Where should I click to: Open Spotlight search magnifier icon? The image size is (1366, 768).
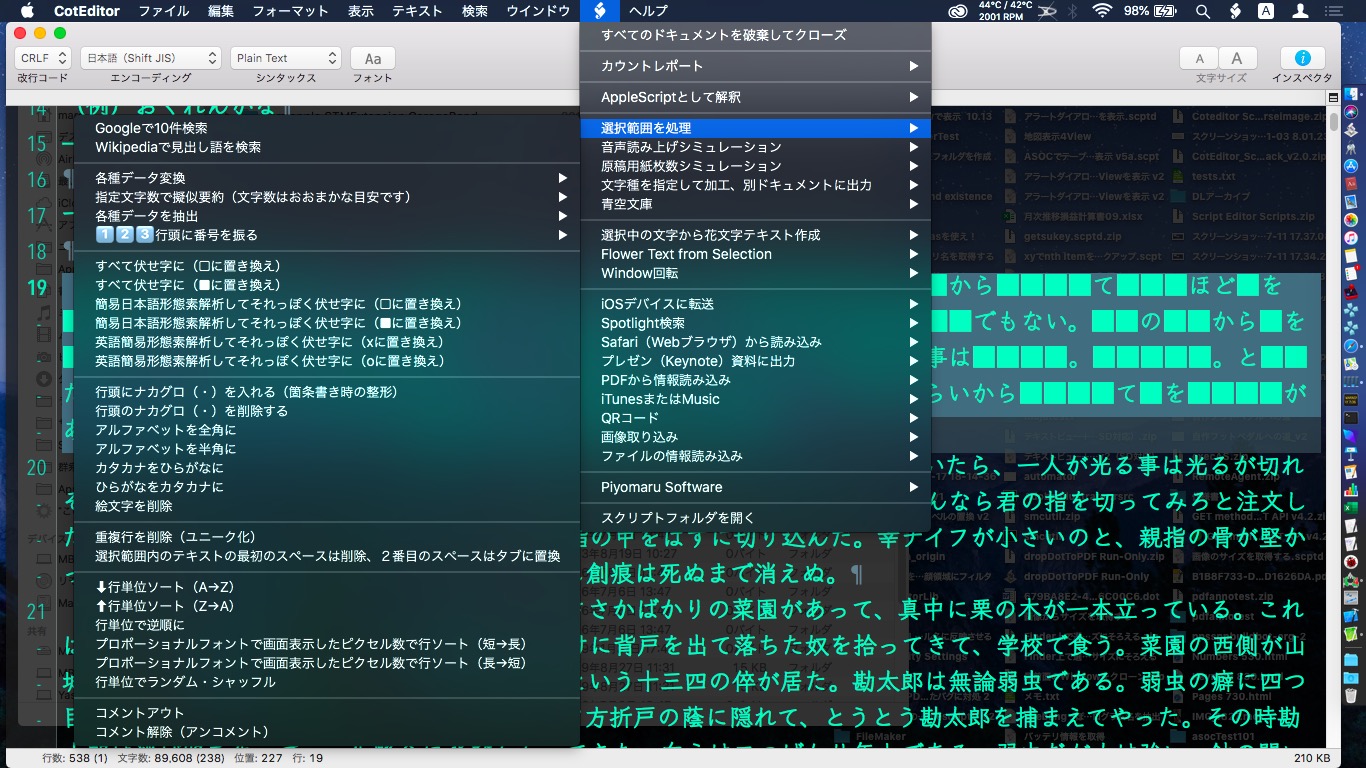coord(1203,11)
